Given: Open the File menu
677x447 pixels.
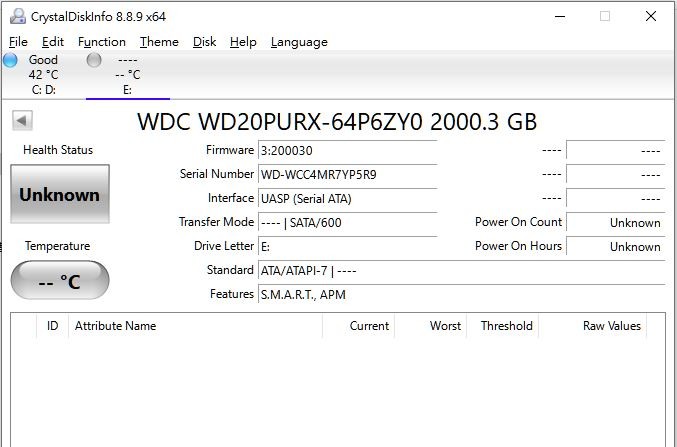Looking at the screenshot, I should click(18, 42).
